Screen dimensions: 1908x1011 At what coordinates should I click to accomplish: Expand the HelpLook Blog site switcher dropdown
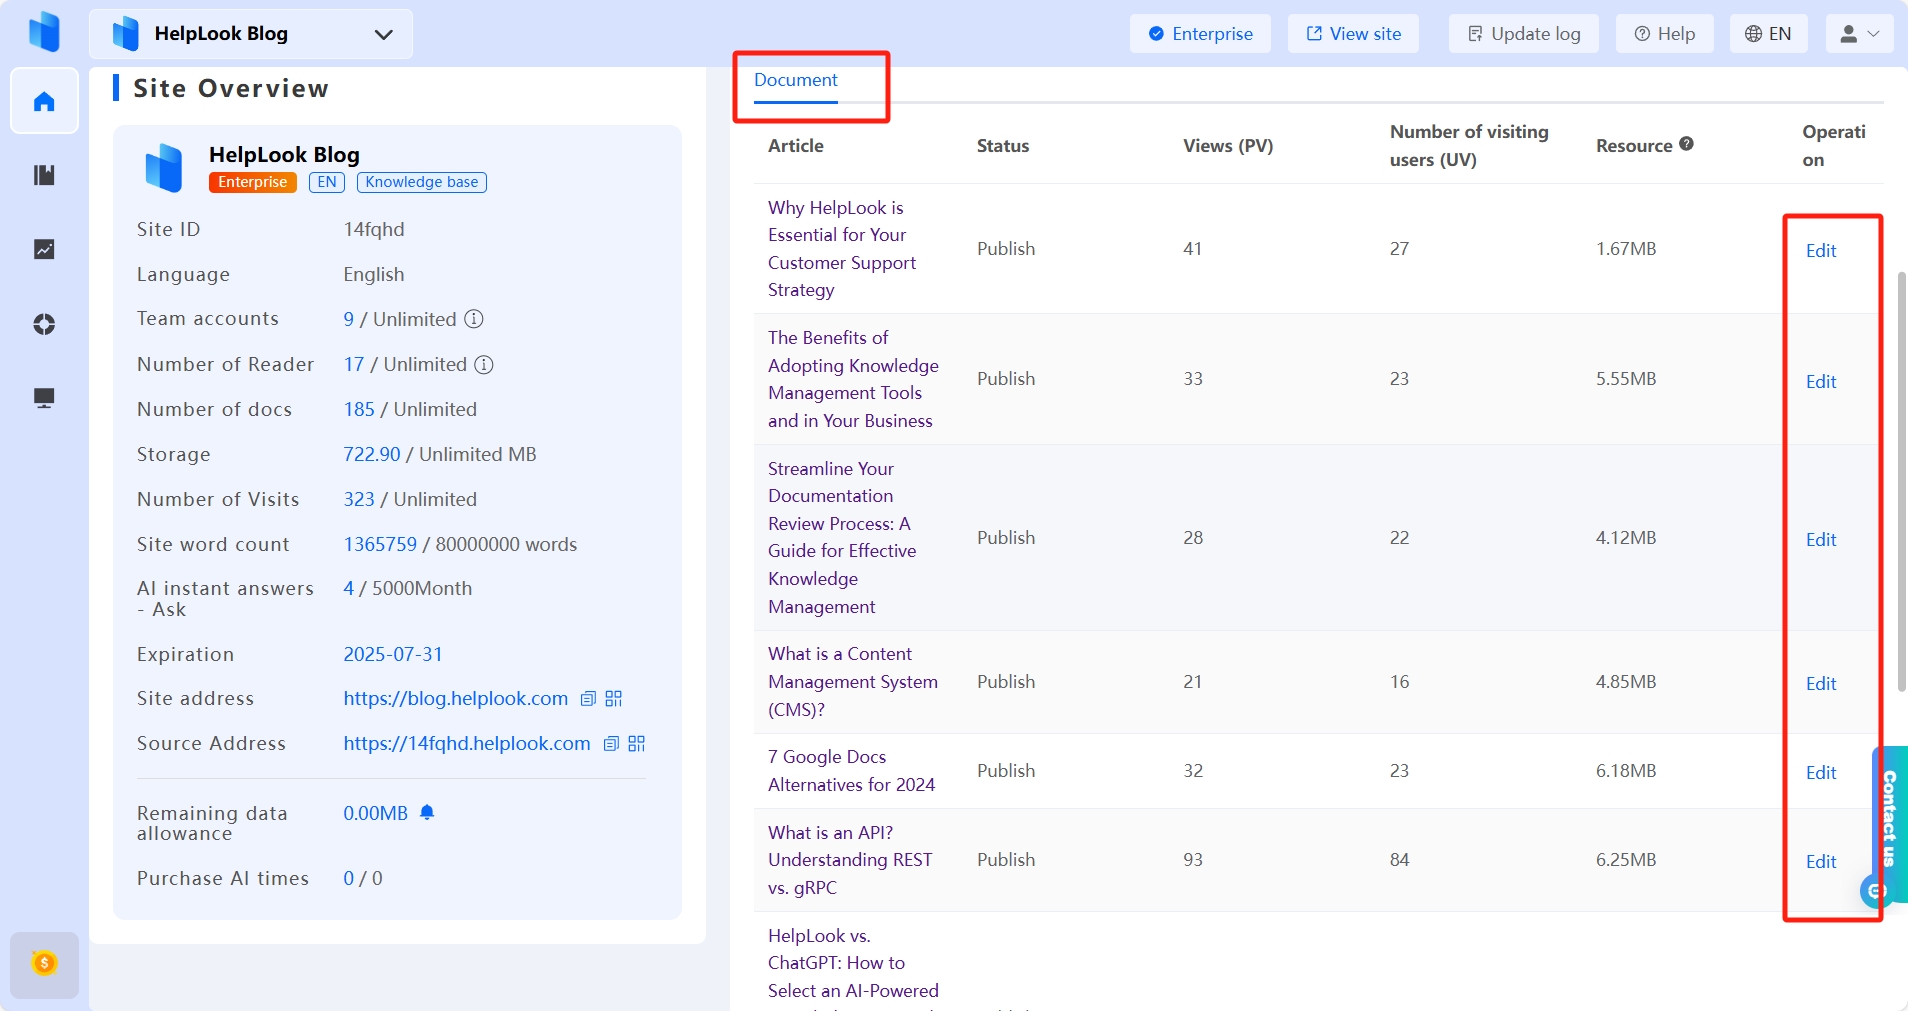(383, 34)
